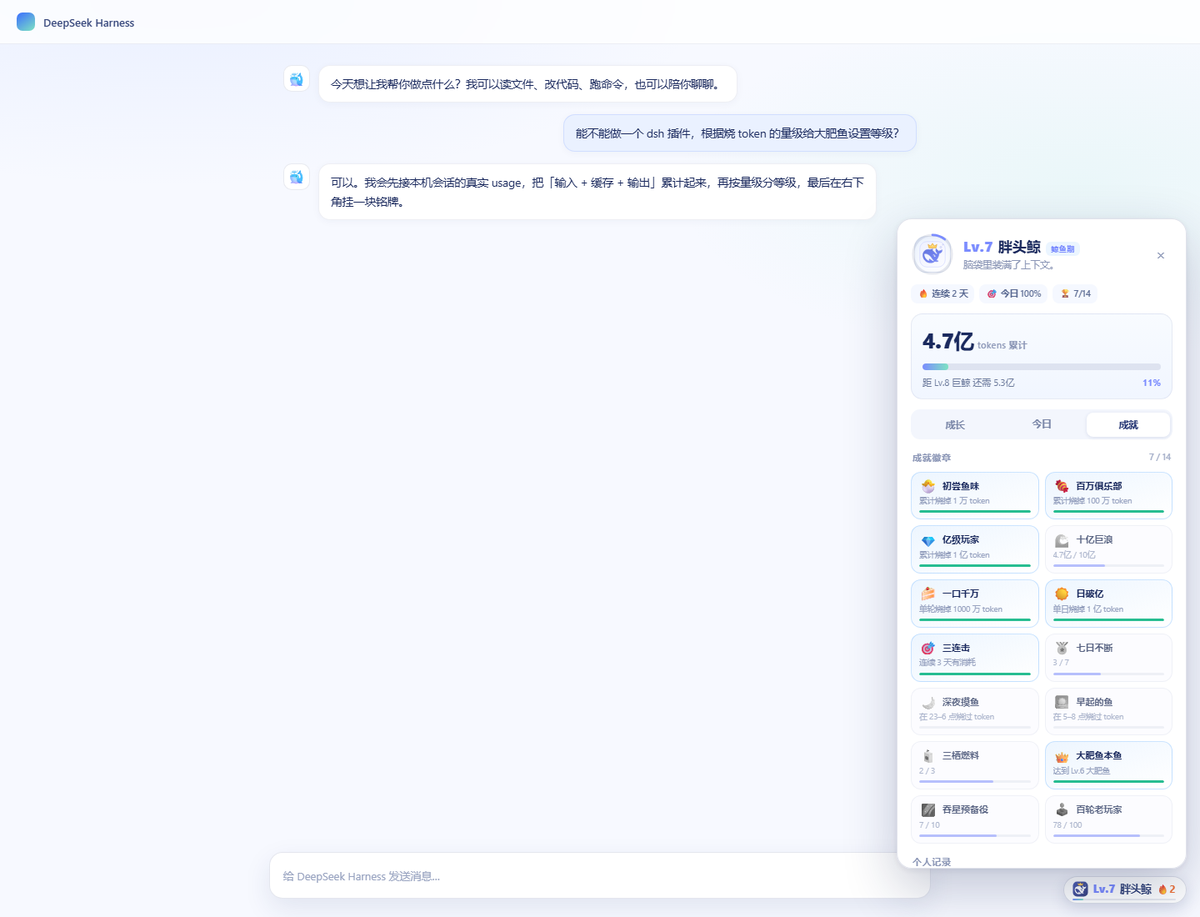
Task: Click the 鲸鱼期 stage tag
Action: coord(1064,248)
